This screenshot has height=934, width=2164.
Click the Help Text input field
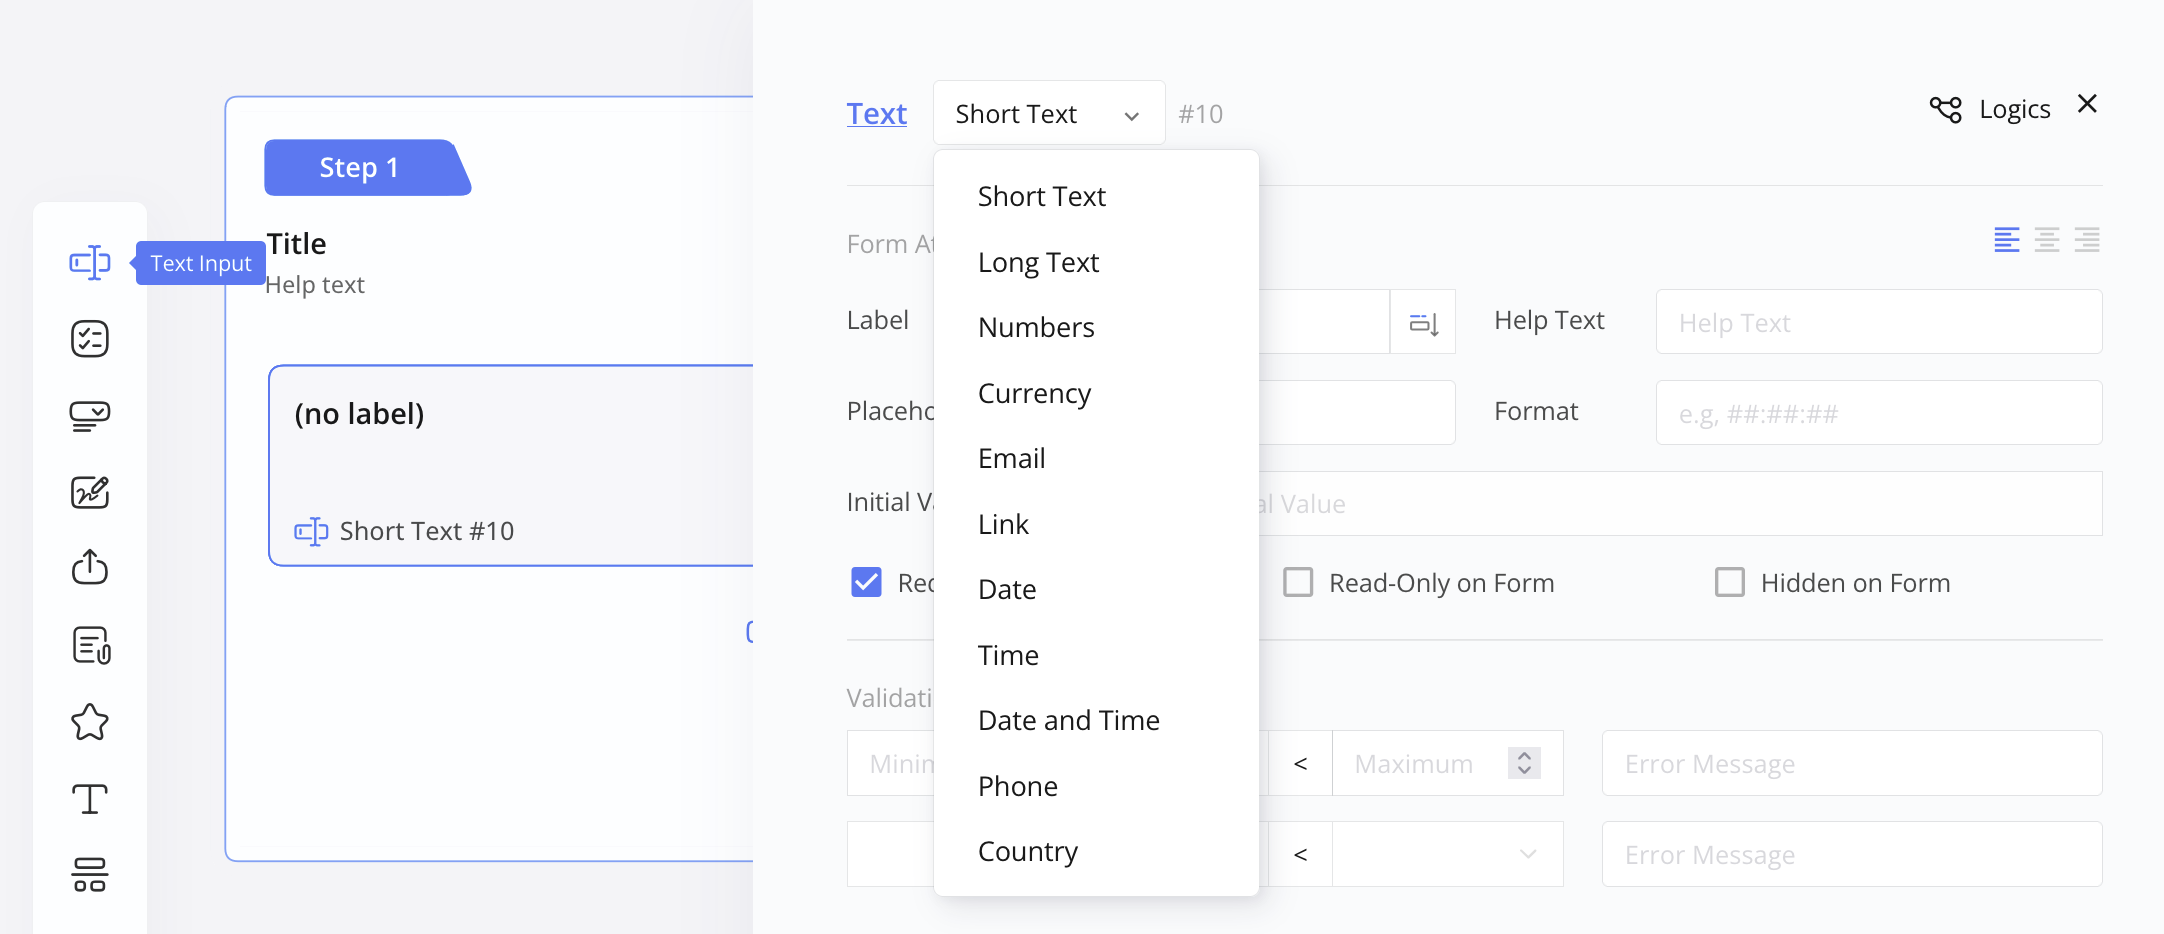click(1879, 322)
